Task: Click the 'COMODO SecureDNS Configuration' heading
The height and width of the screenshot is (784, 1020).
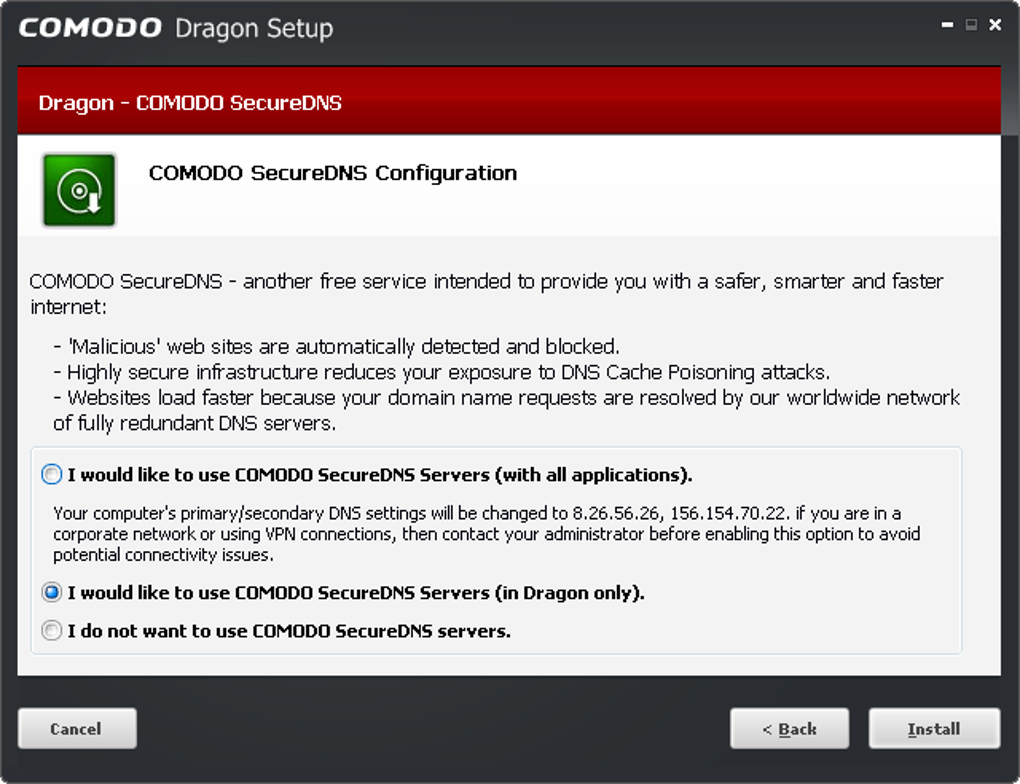Action: point(333,173)
